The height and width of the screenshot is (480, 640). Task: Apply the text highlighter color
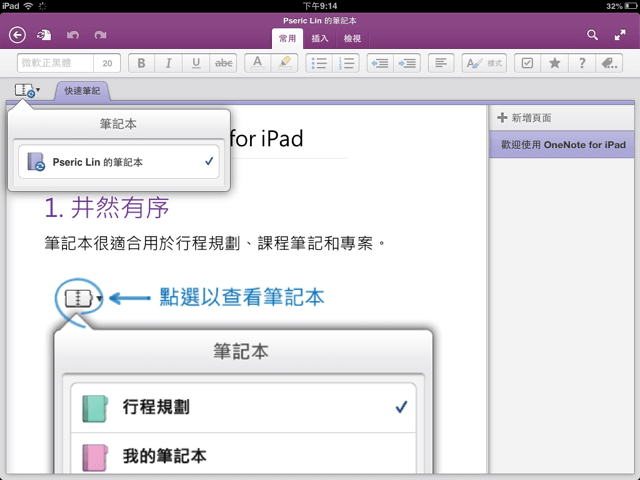284,63
